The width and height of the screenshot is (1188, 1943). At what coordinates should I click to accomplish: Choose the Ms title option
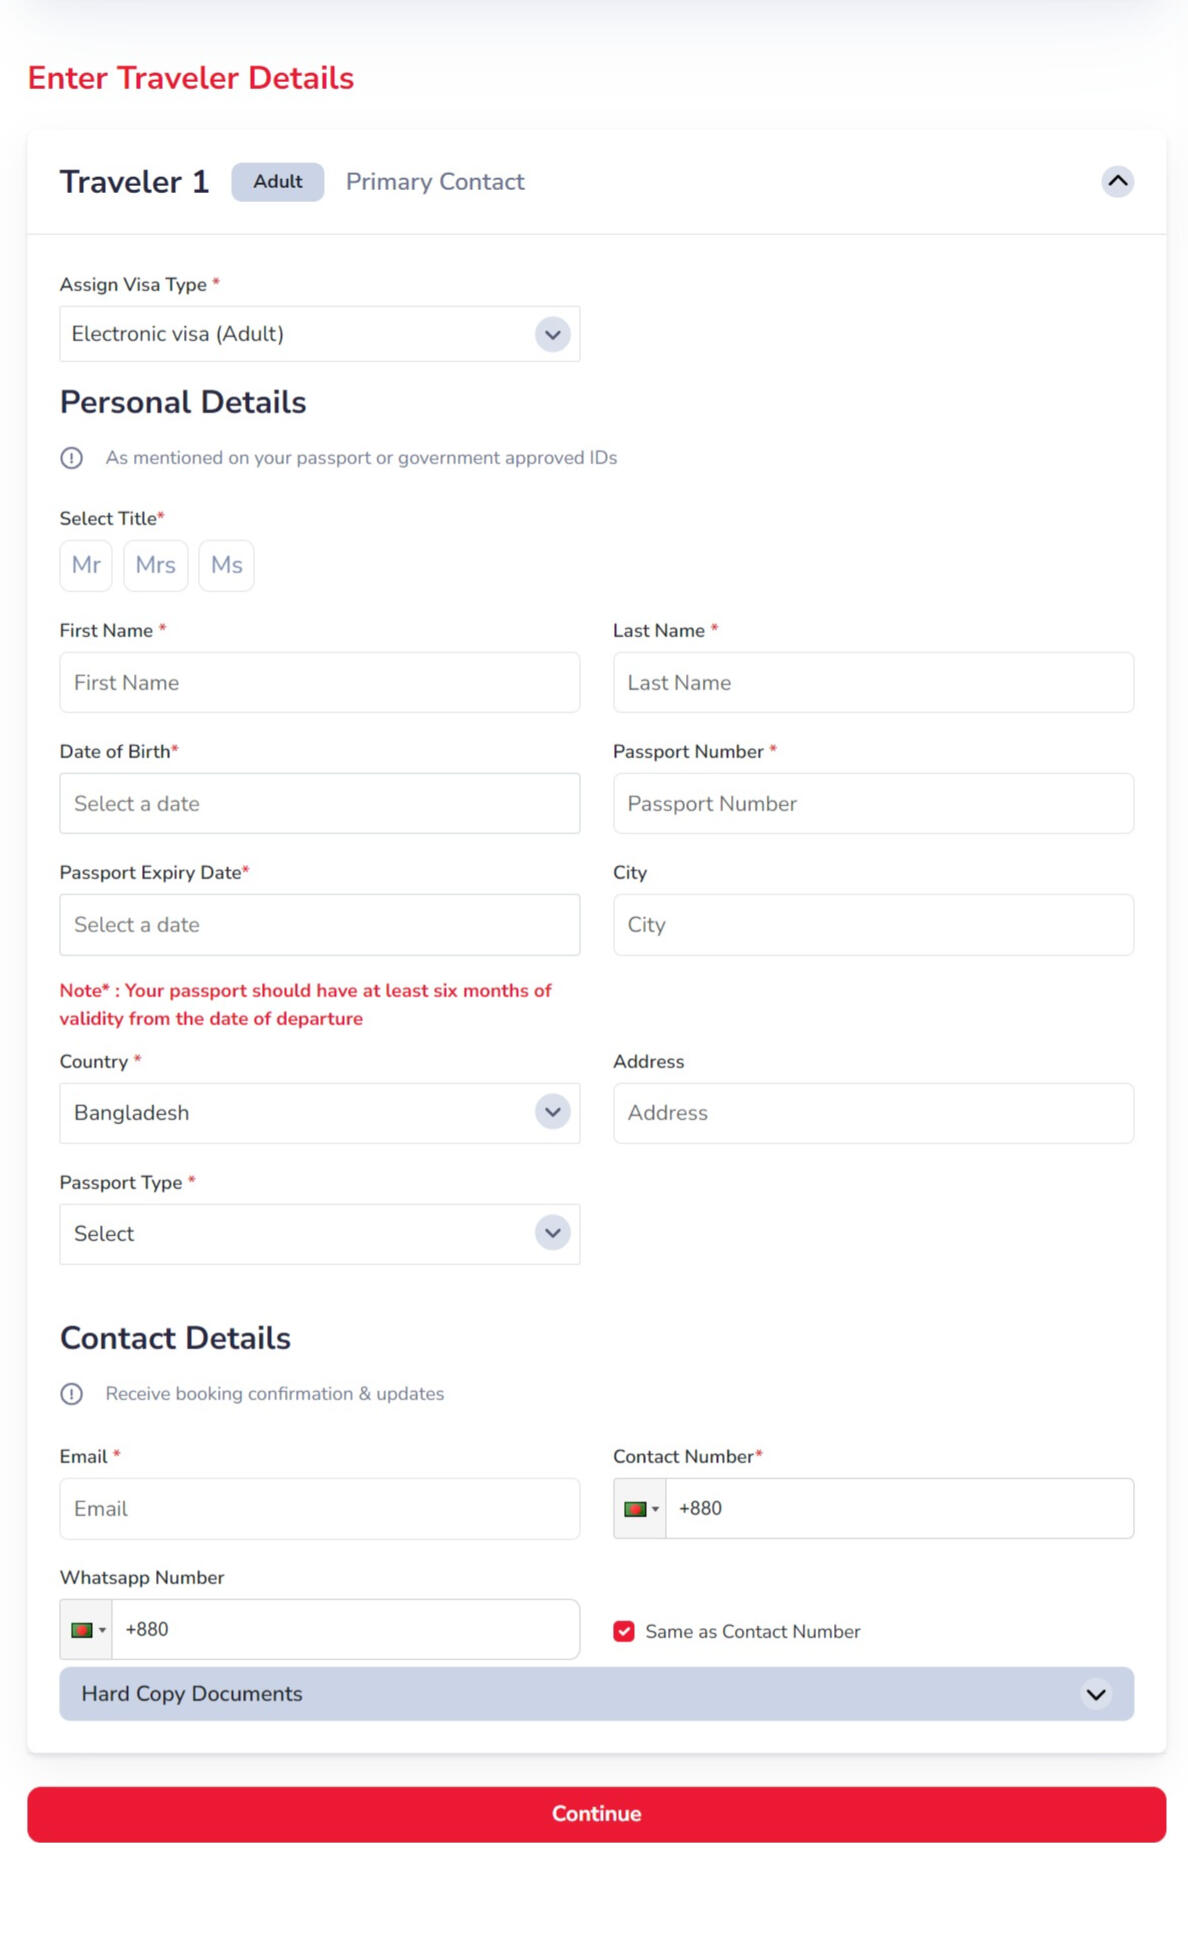click(x=226, y=566)
